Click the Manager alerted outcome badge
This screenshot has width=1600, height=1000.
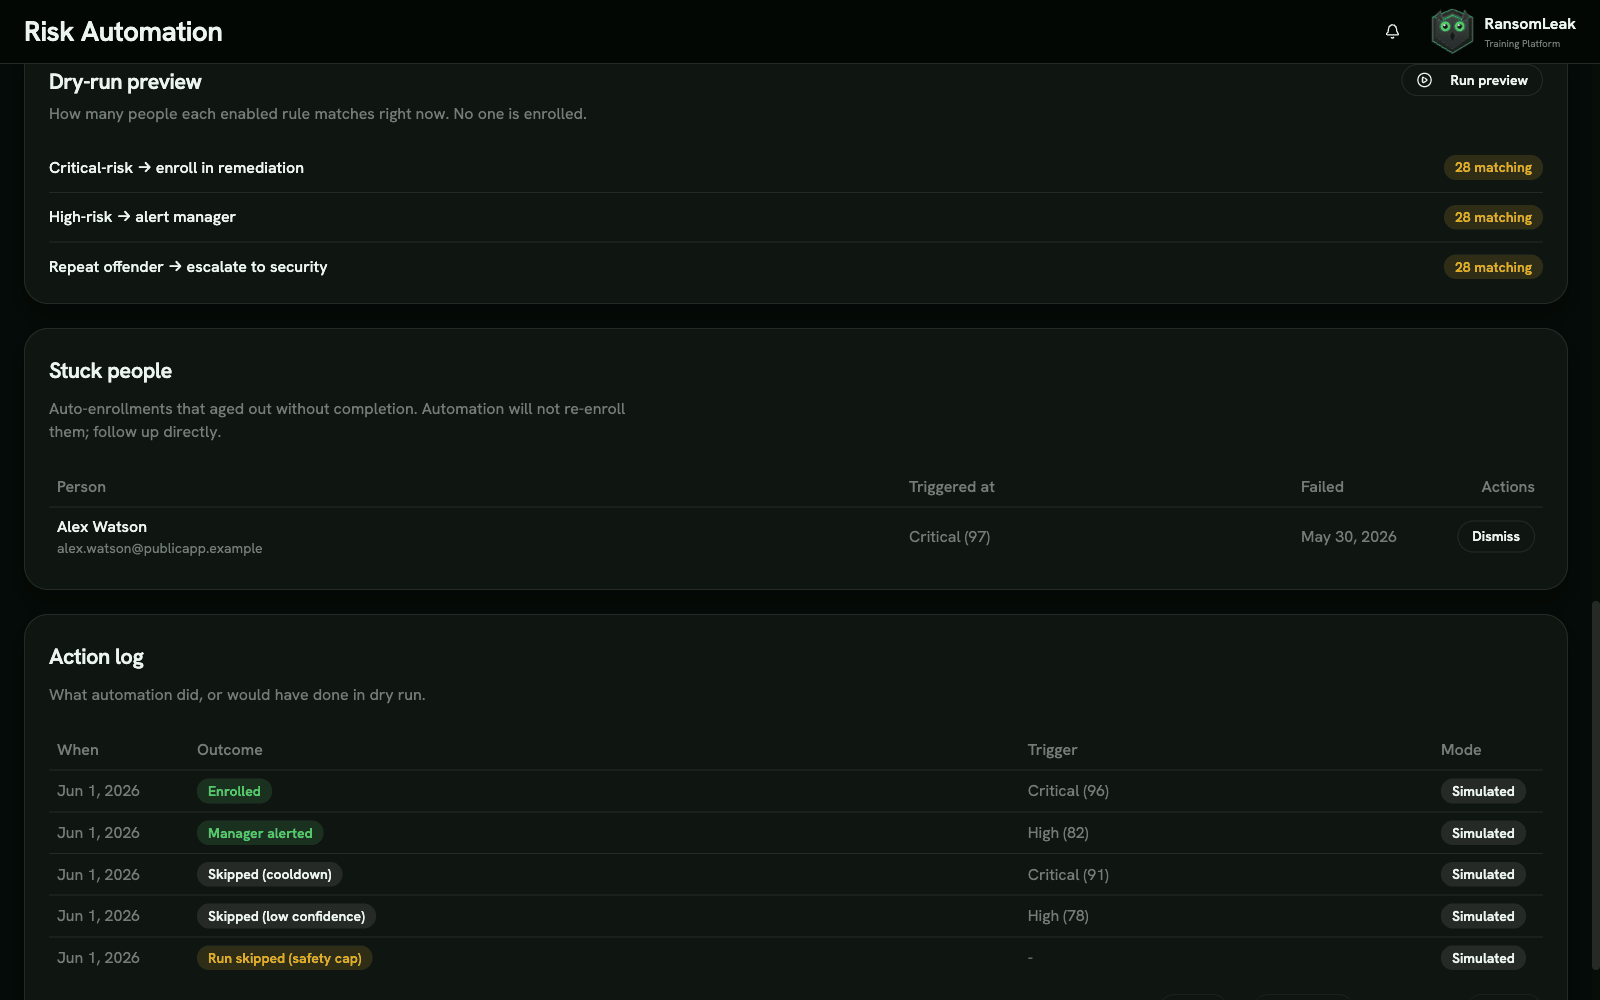pos(260,833)
